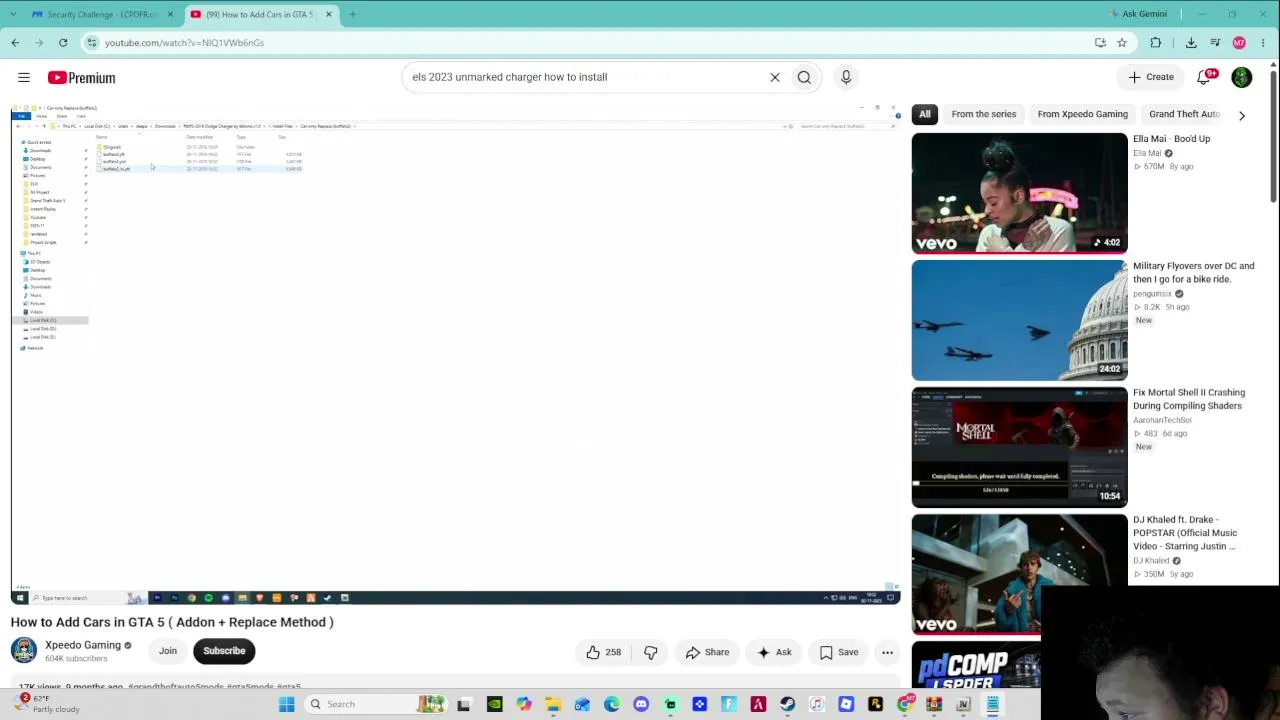
Task: Join the Xpeedo Gaming channel
Action: coord(168,651)
